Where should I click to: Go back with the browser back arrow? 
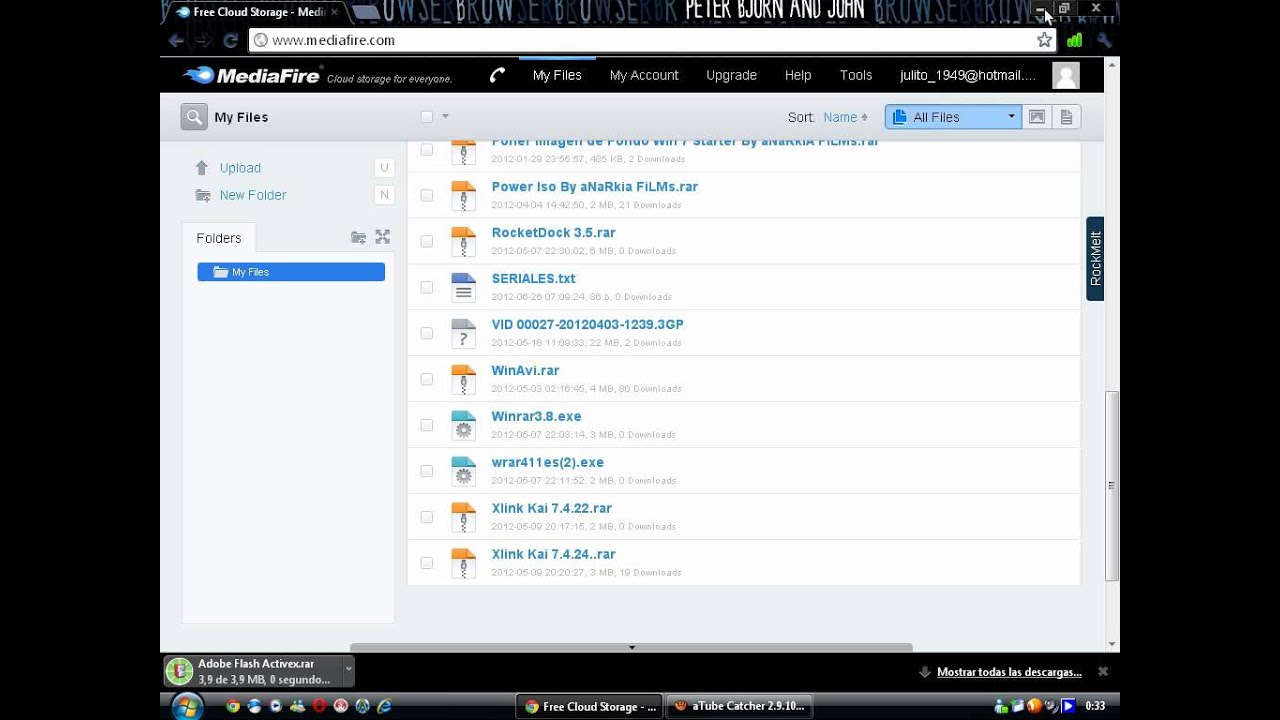[177, 40]
